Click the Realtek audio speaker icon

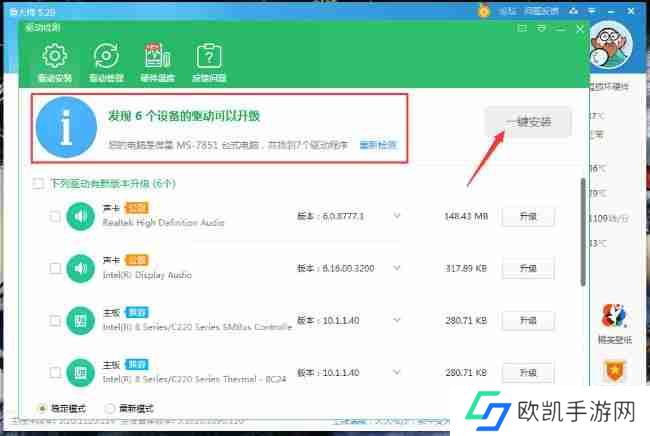(x=80, y=216)
